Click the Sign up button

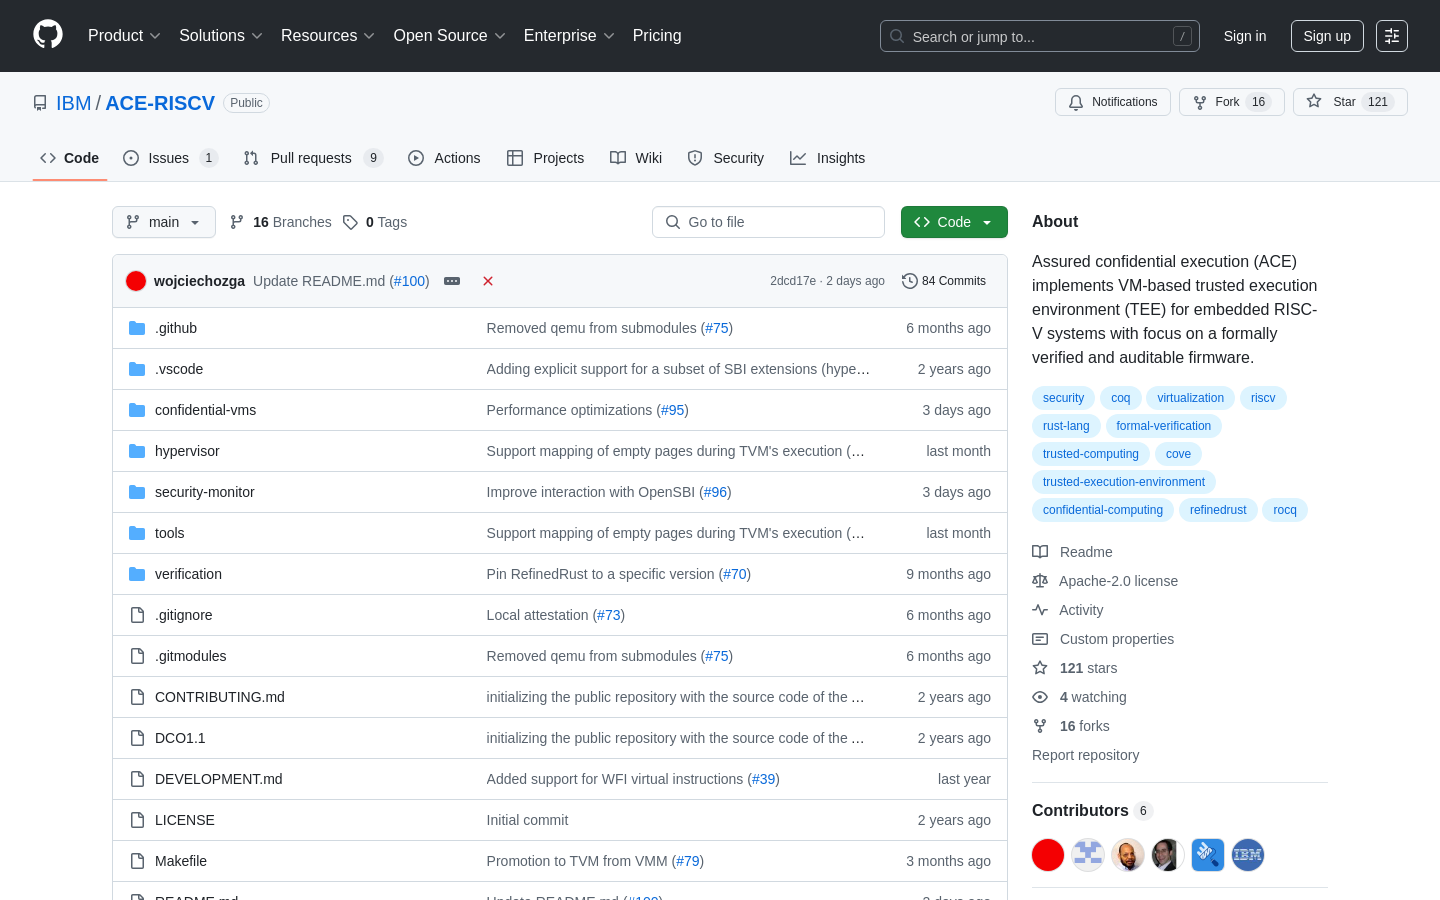tap(1327, 36)
